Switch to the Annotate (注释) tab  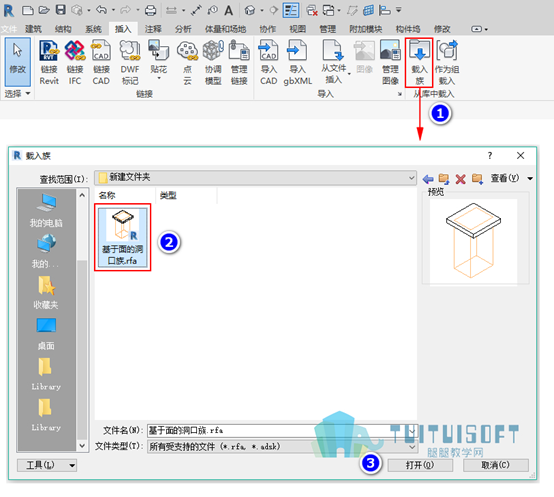[x=153, y=29]
